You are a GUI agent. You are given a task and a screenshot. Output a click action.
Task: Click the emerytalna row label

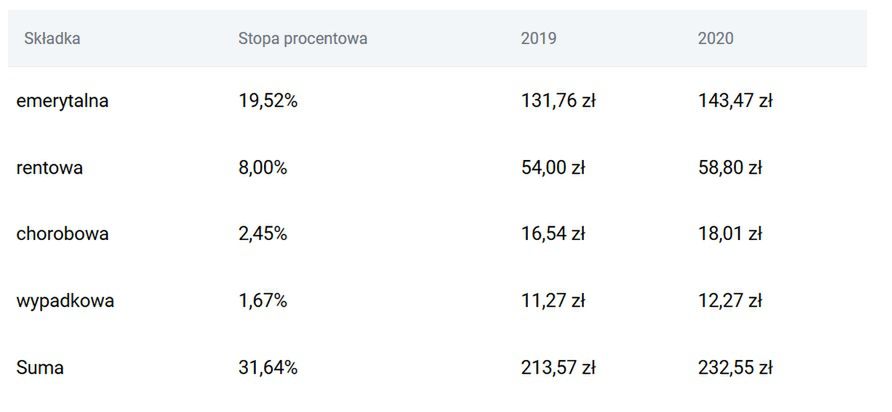coord(62,100)
